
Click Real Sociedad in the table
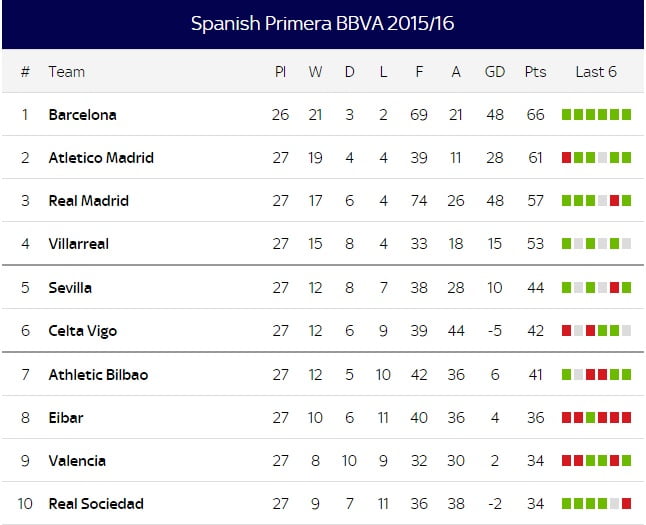(96, 504)
